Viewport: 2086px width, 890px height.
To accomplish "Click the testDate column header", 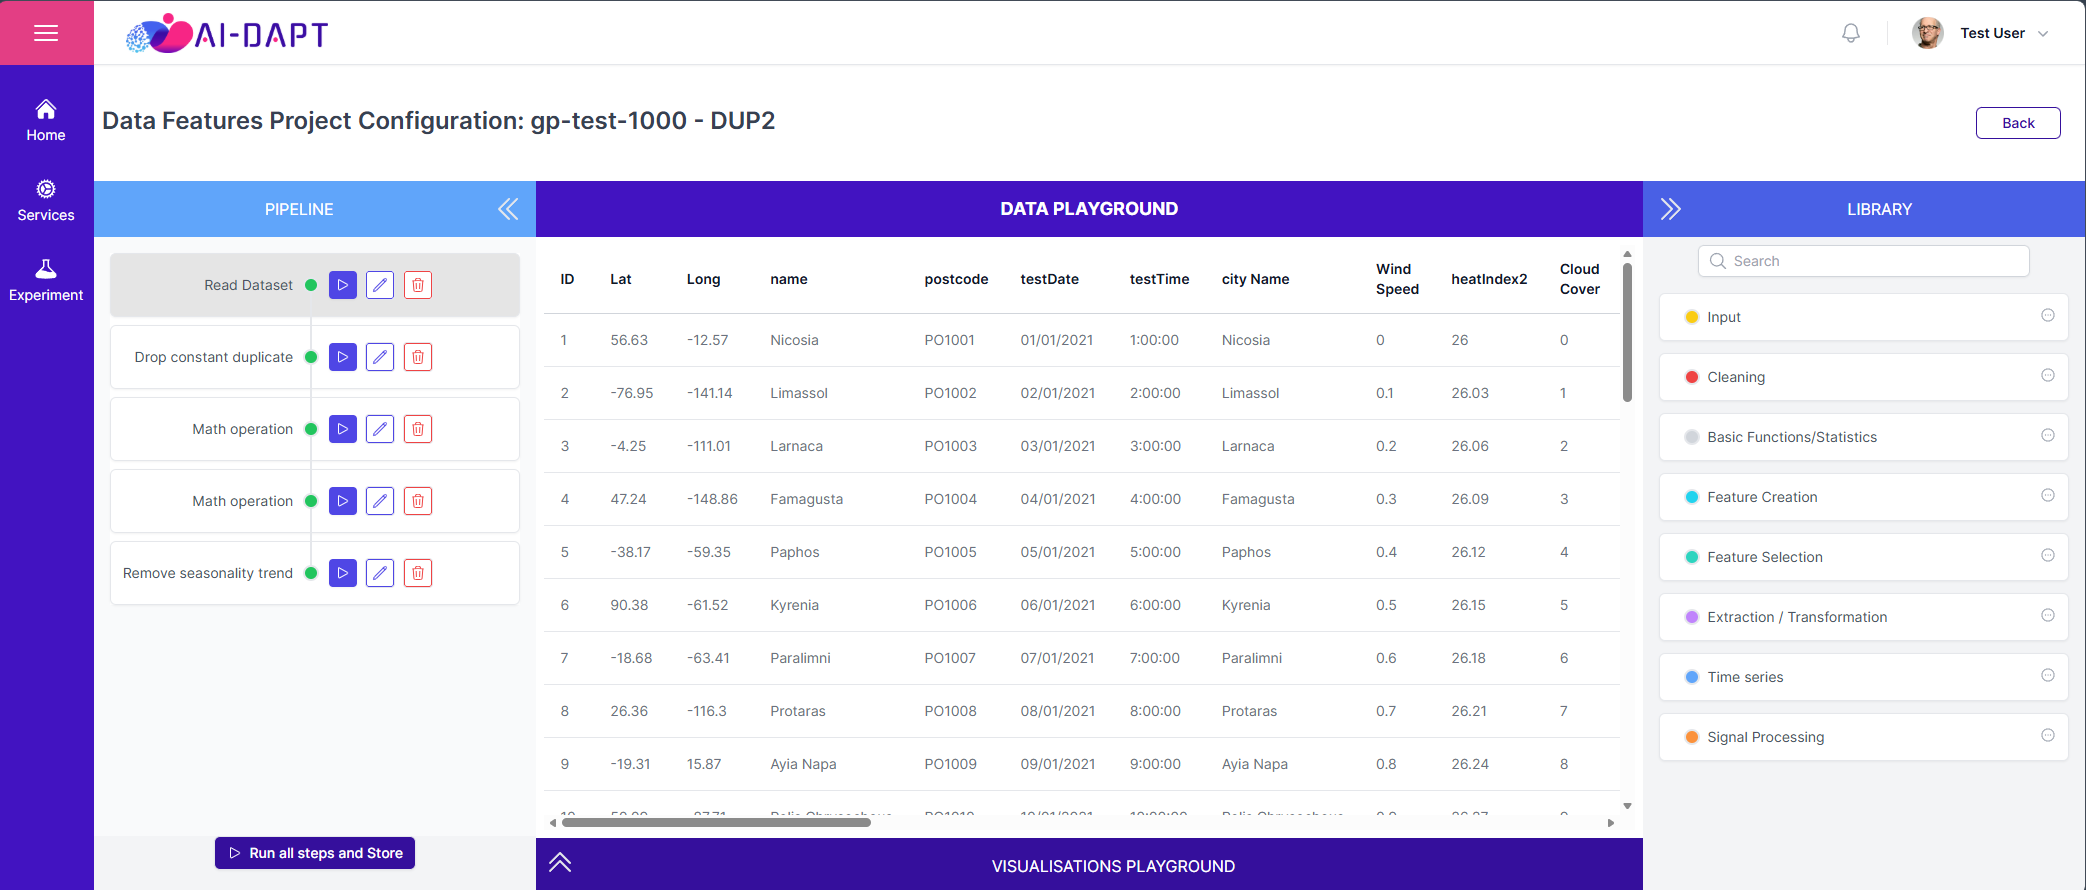I will coord(1049,279).
